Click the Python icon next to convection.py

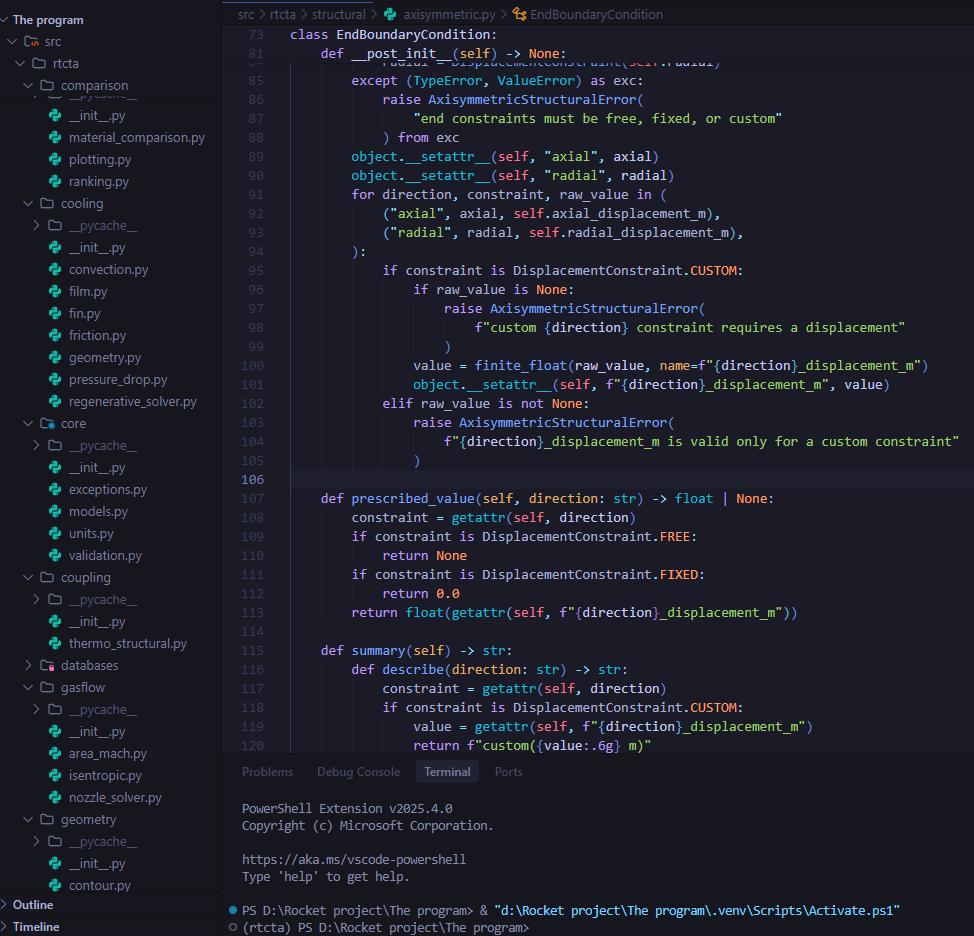pos(55,270)
